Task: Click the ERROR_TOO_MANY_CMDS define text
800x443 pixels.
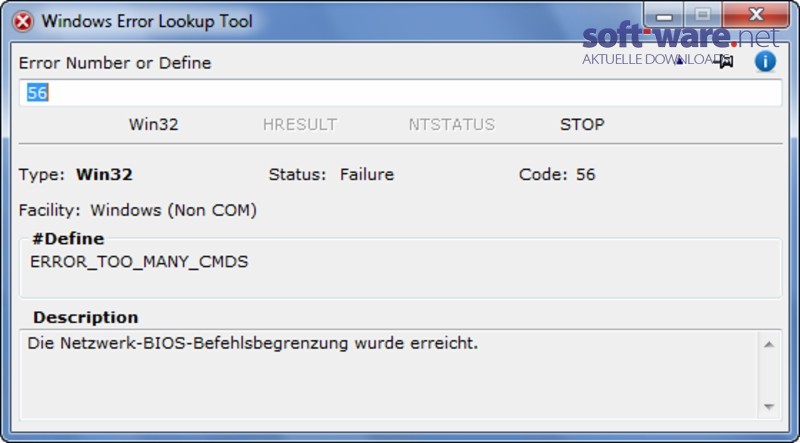Action: [139, 262]
